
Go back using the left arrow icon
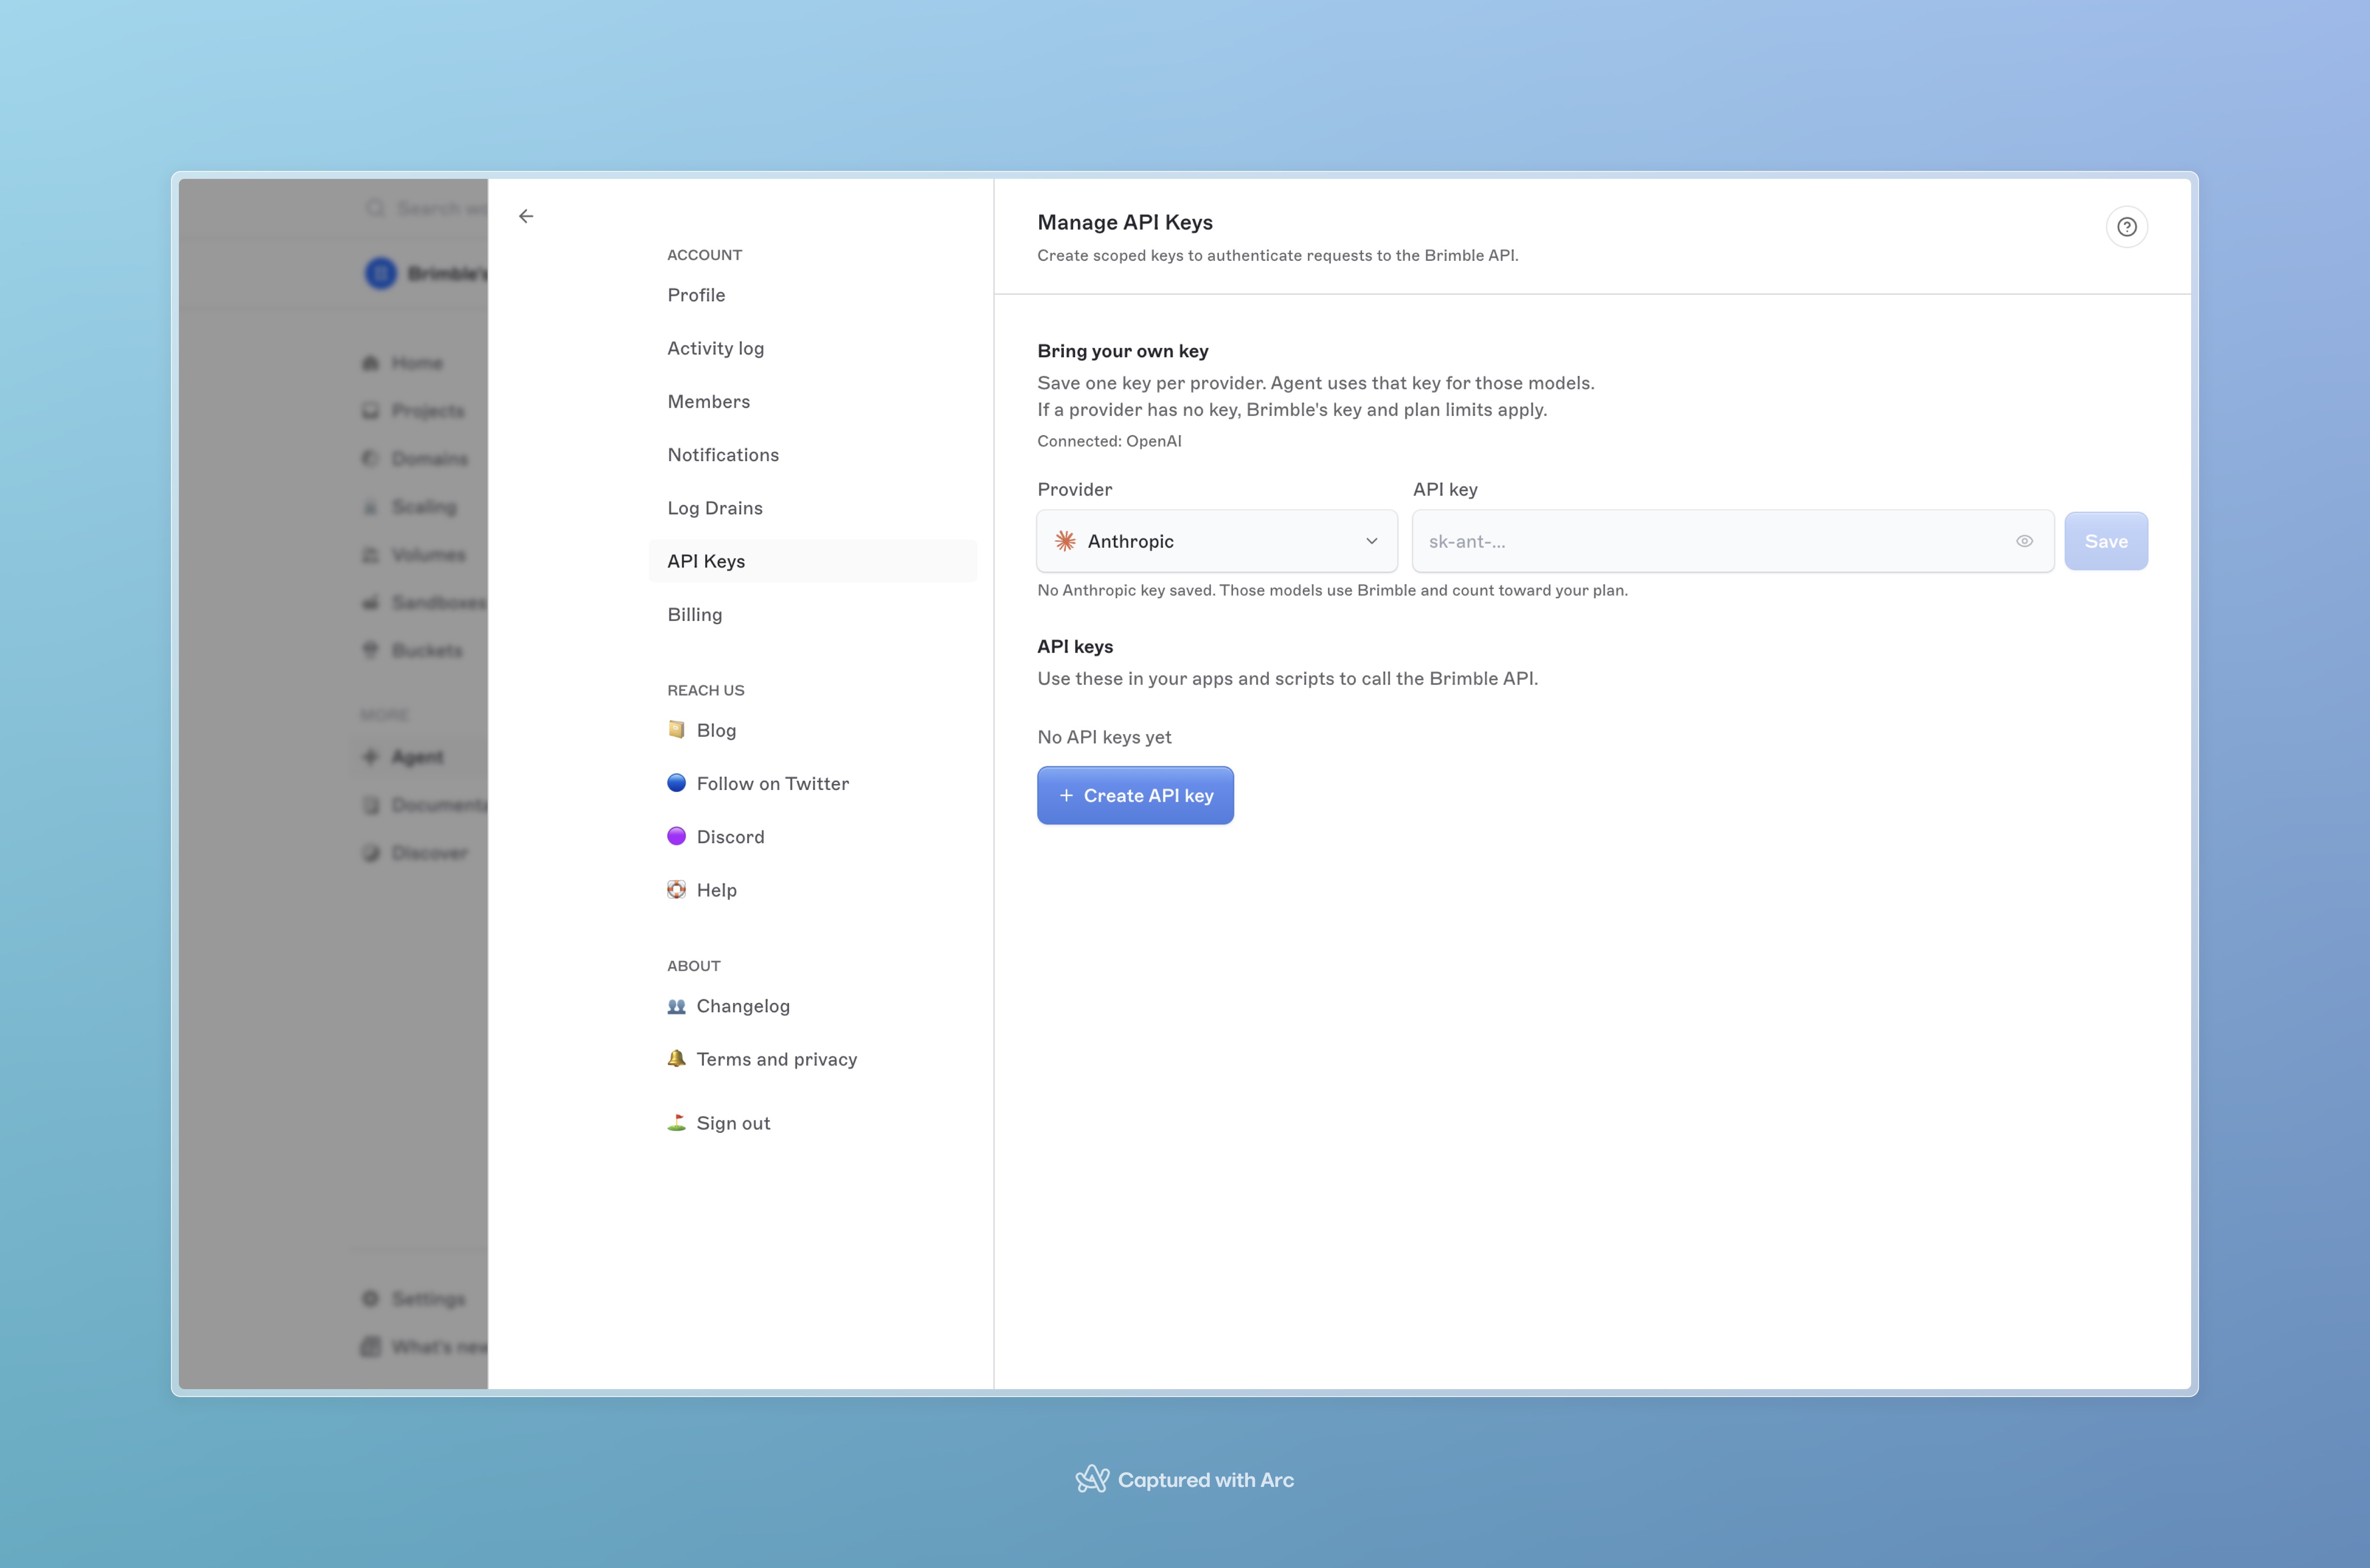[526, 216]
